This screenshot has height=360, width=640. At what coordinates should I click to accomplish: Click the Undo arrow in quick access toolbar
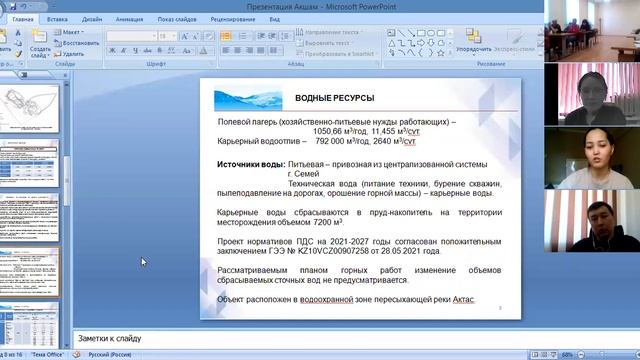pyautogui.click(x=24, y=7)
